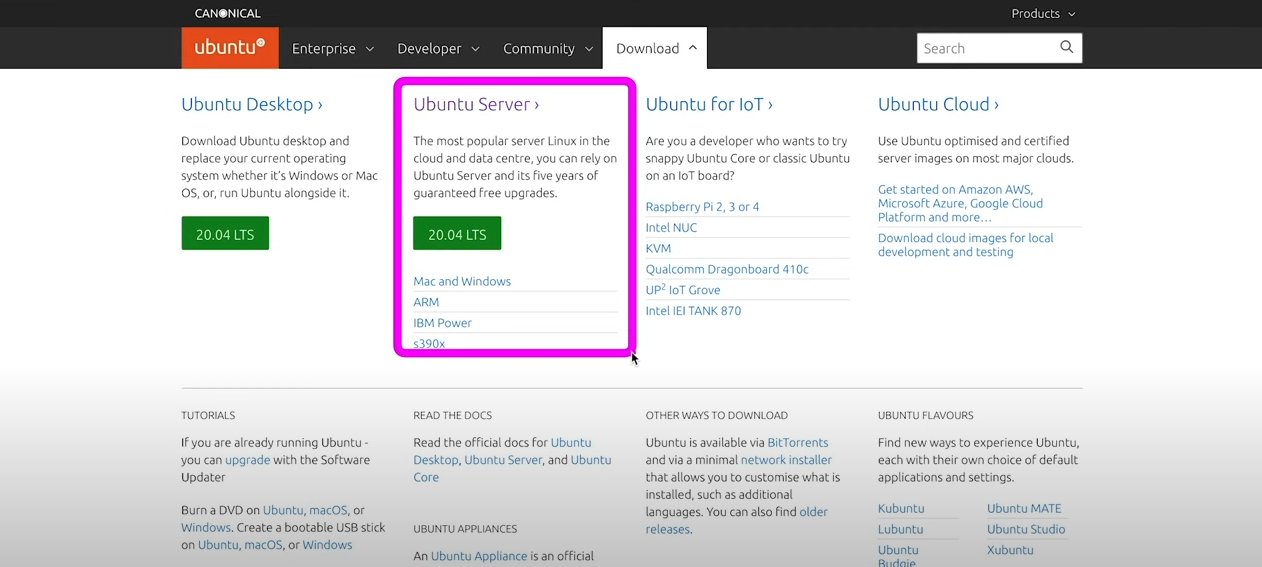The height and width of the screenshot is (567, 1262).
Task: Select the ARM server download link
Action: pos(426,302)
